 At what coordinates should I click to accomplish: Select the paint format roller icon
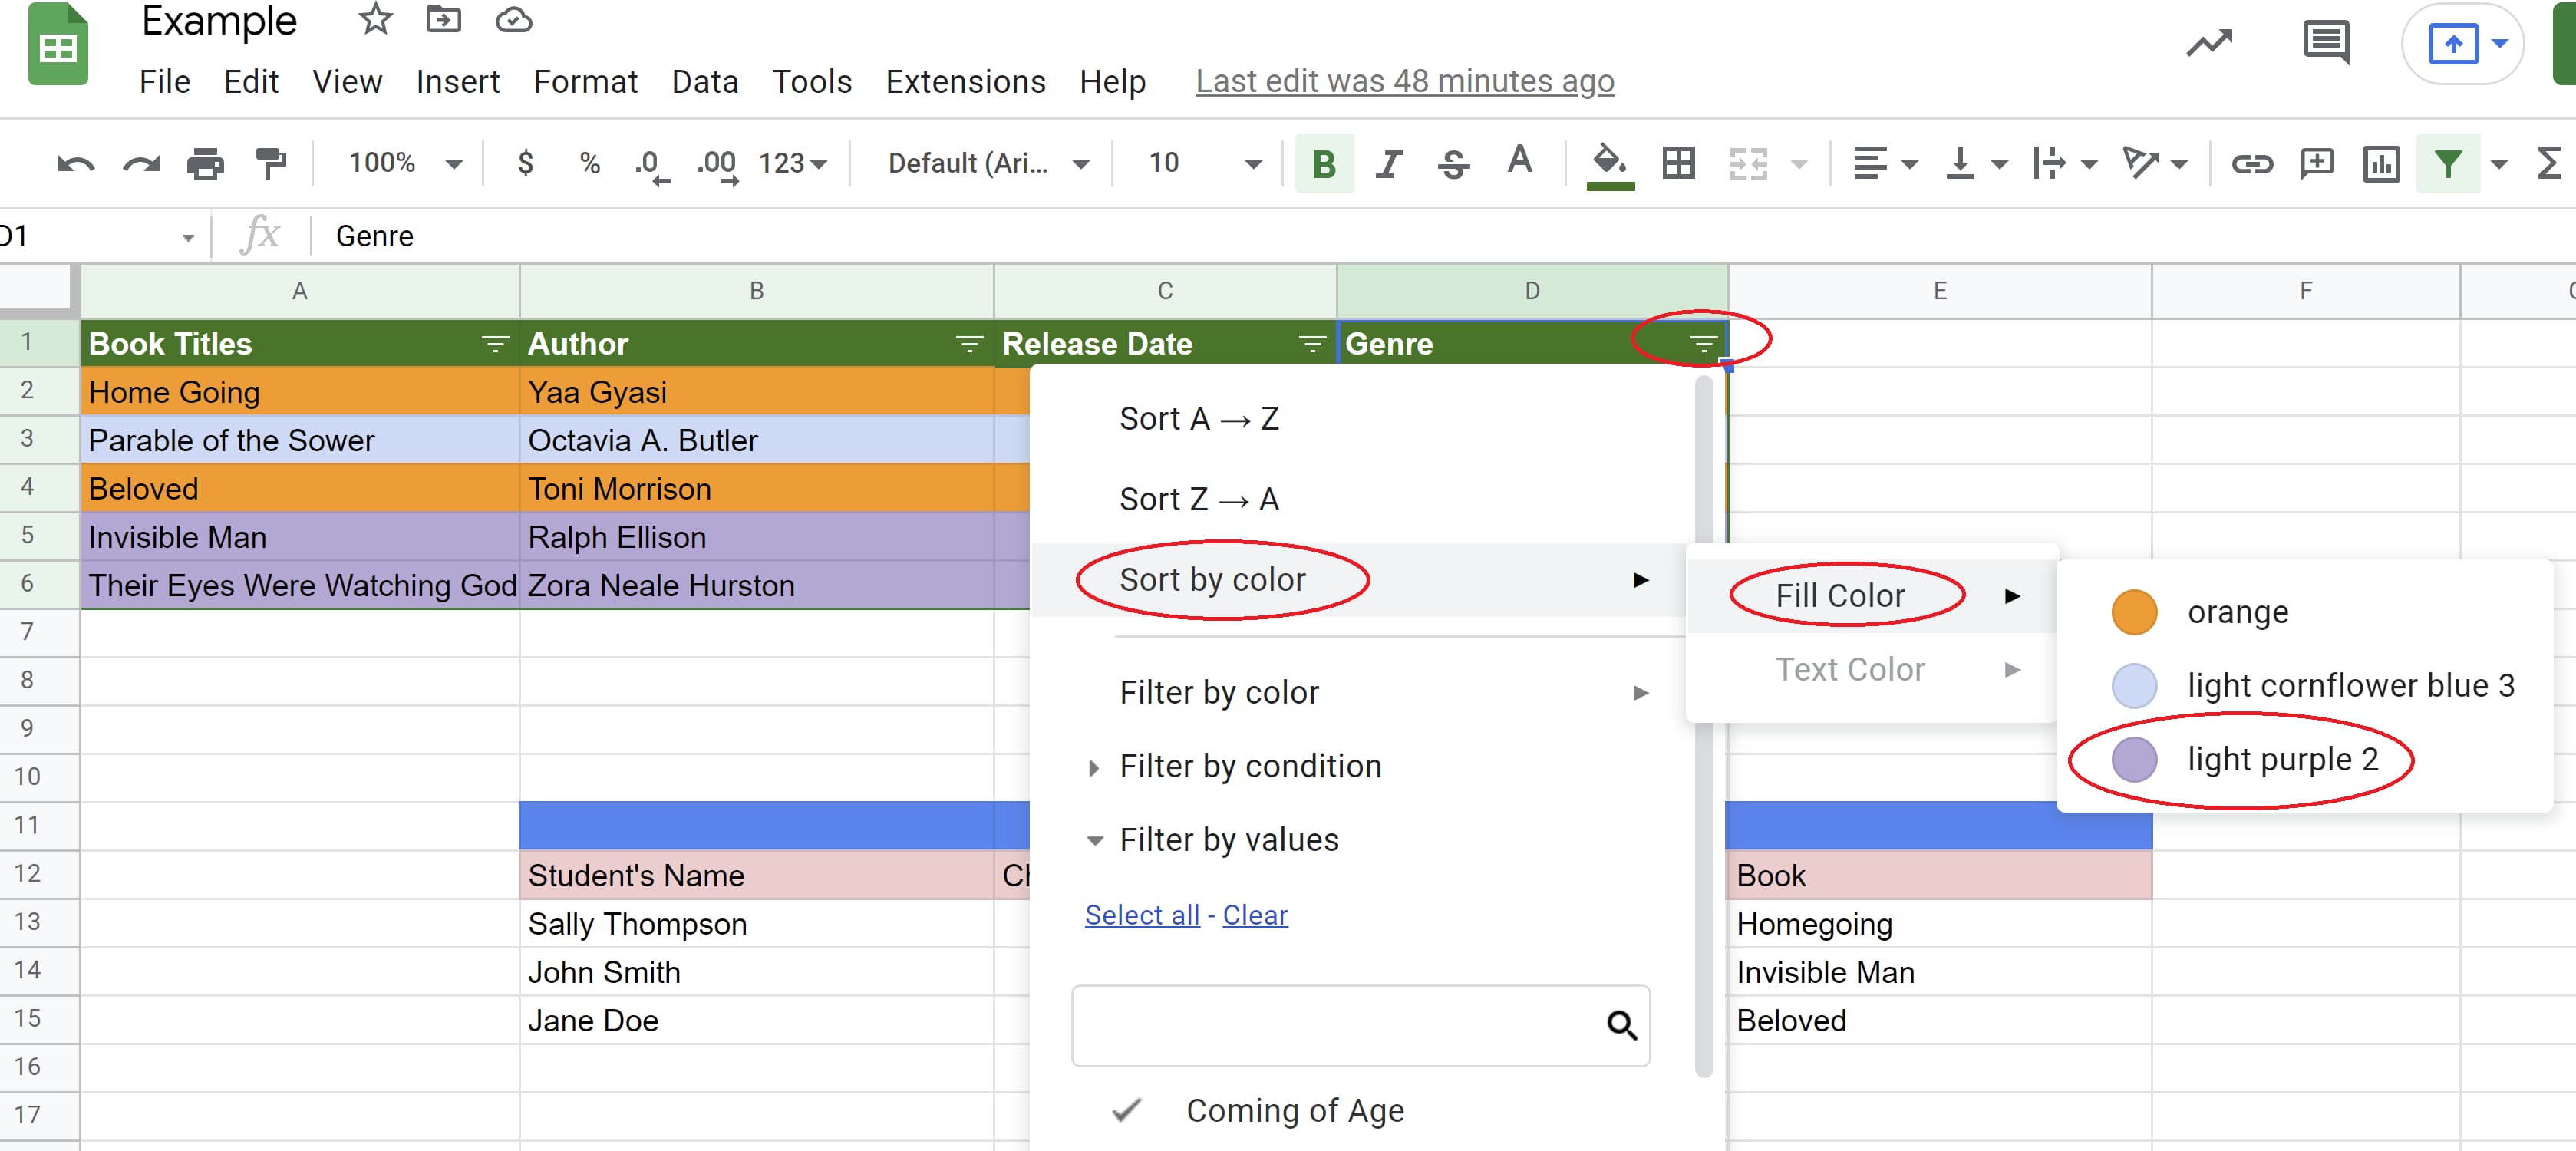(x=270, y=163)
